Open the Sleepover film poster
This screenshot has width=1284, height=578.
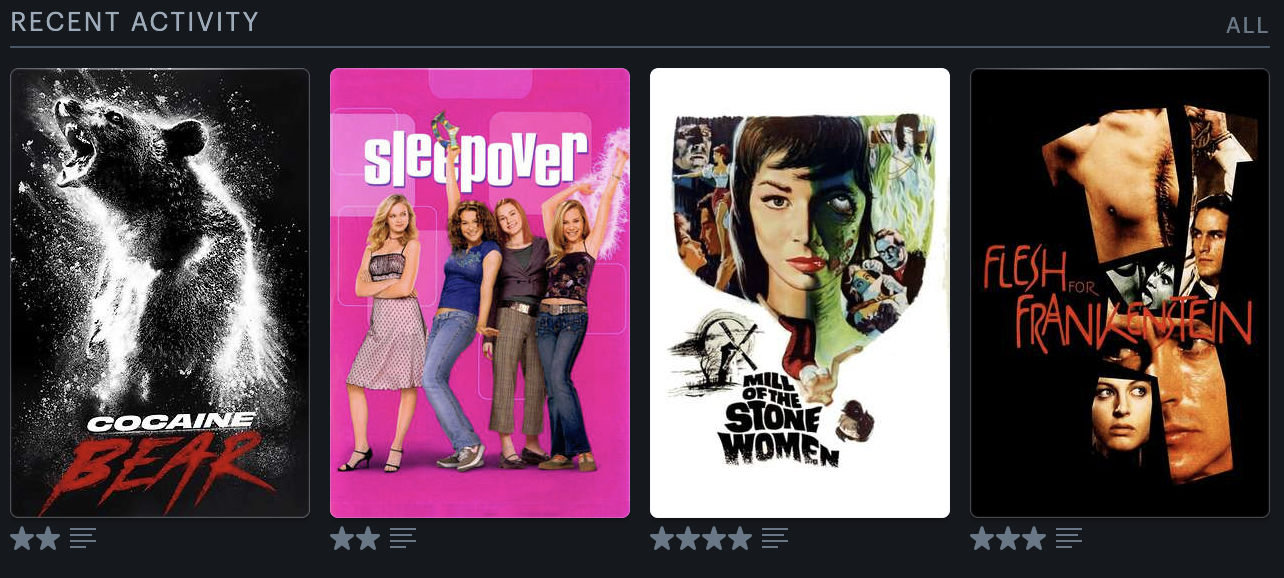480,293
